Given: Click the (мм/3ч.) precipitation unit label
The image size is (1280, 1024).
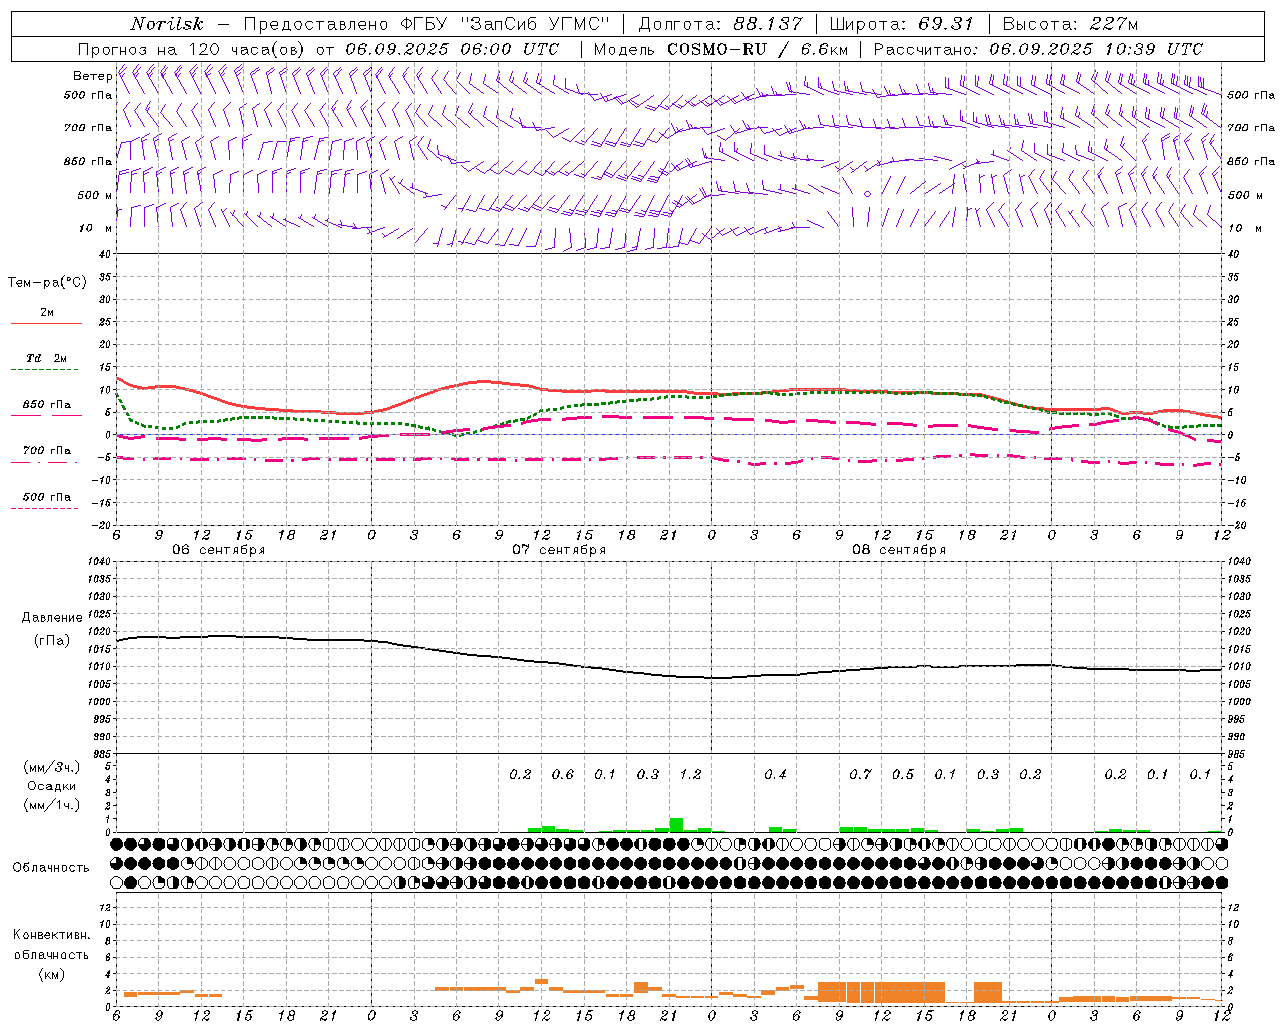Looking at the screenshot, I should click(x=52, y=767).
